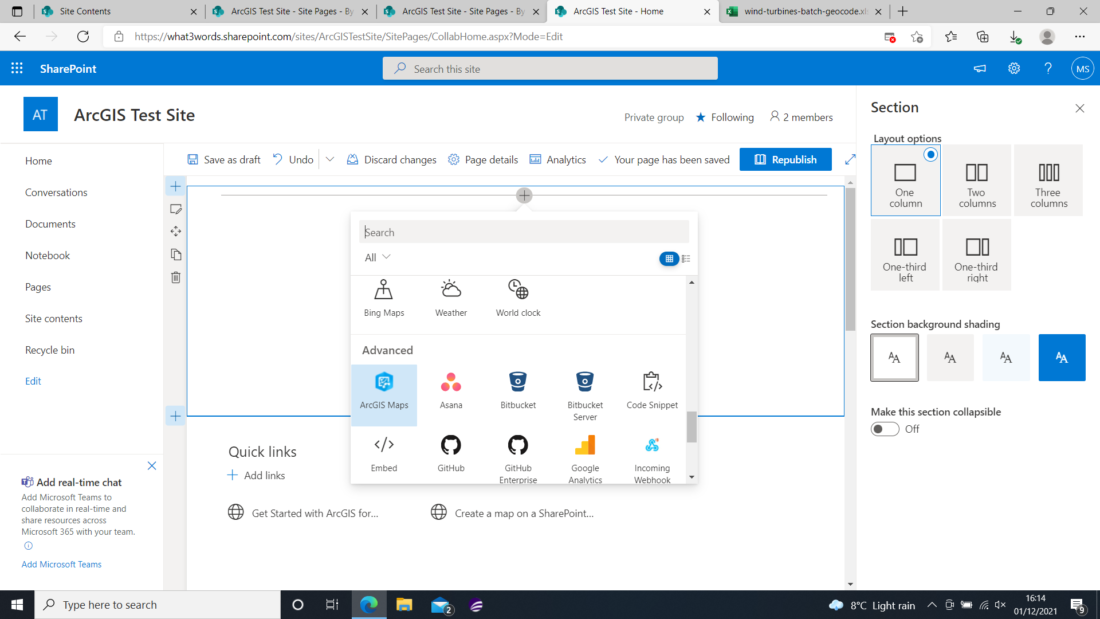The width and height of the screenshot is (1100, 619).
Task: Select the strong blue section background shading
Action: click(1061, 358)
